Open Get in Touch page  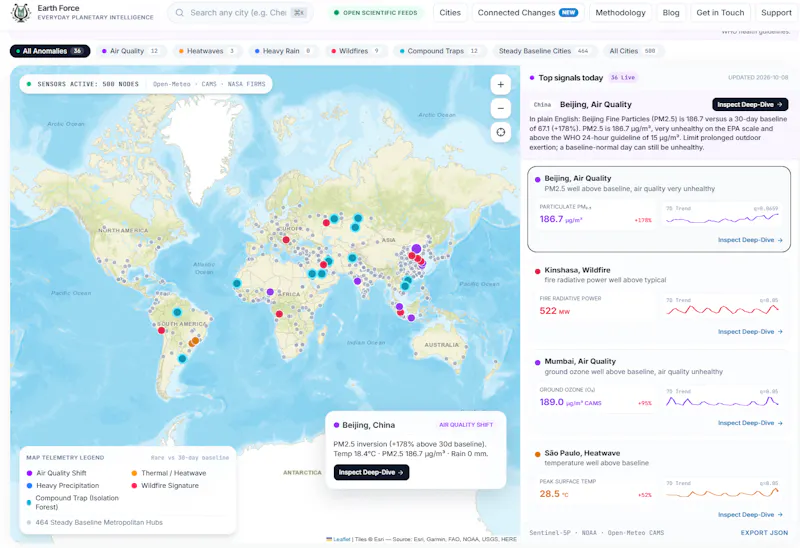(x=720, y=13)
